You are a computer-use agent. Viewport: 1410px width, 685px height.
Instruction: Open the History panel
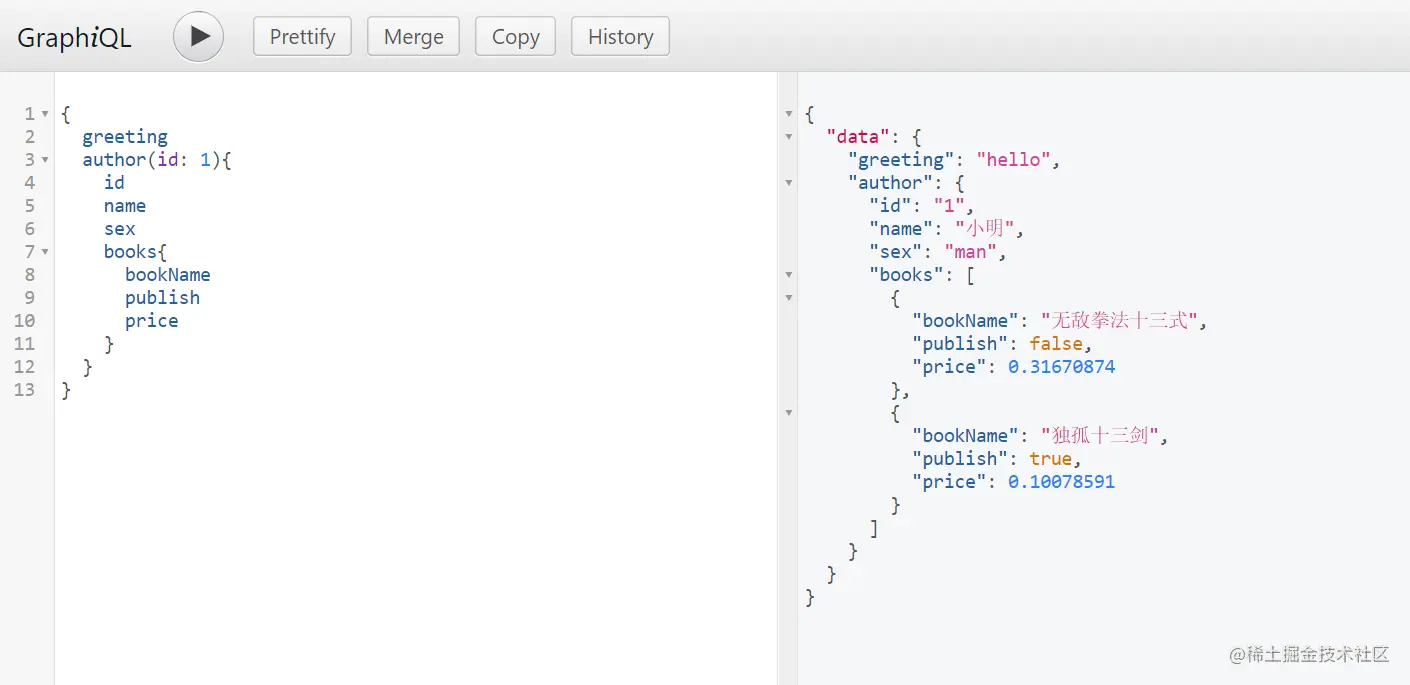(x=620, y=37)
